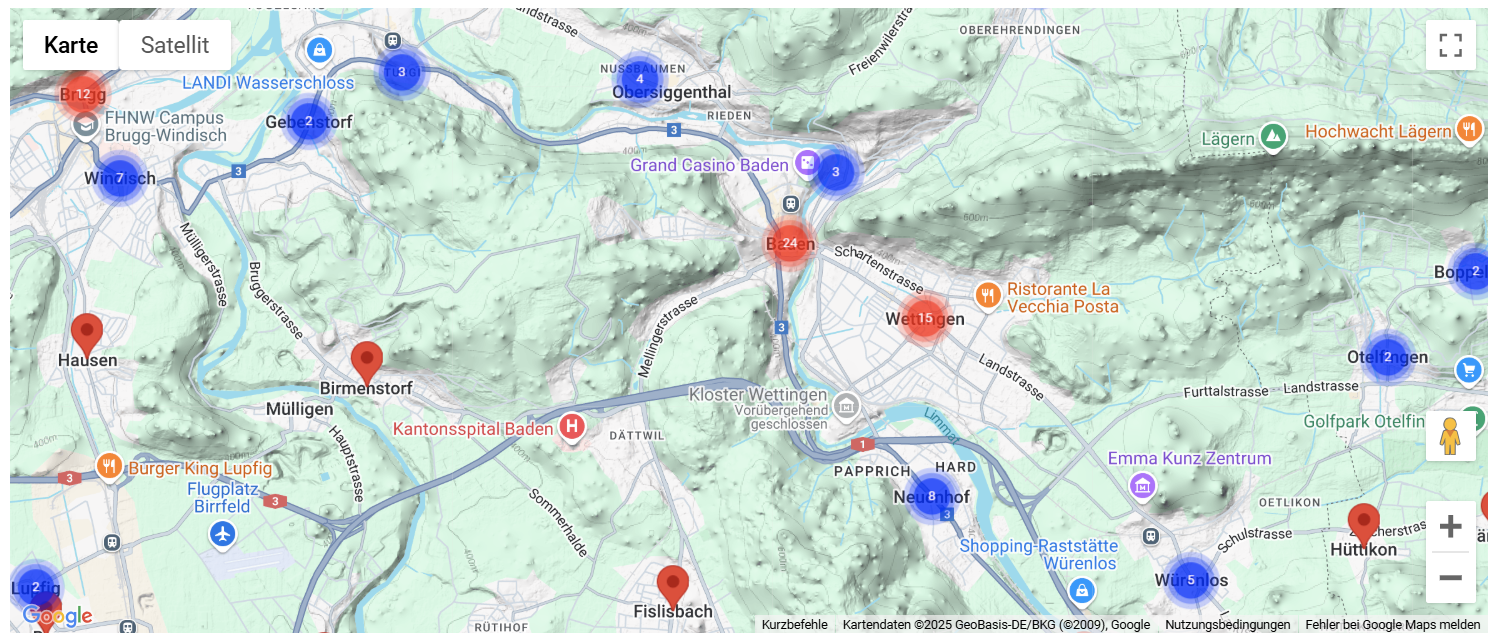
Task: Click the blue shopping cart icon near Otelfingen
Action: point(1469,371)
